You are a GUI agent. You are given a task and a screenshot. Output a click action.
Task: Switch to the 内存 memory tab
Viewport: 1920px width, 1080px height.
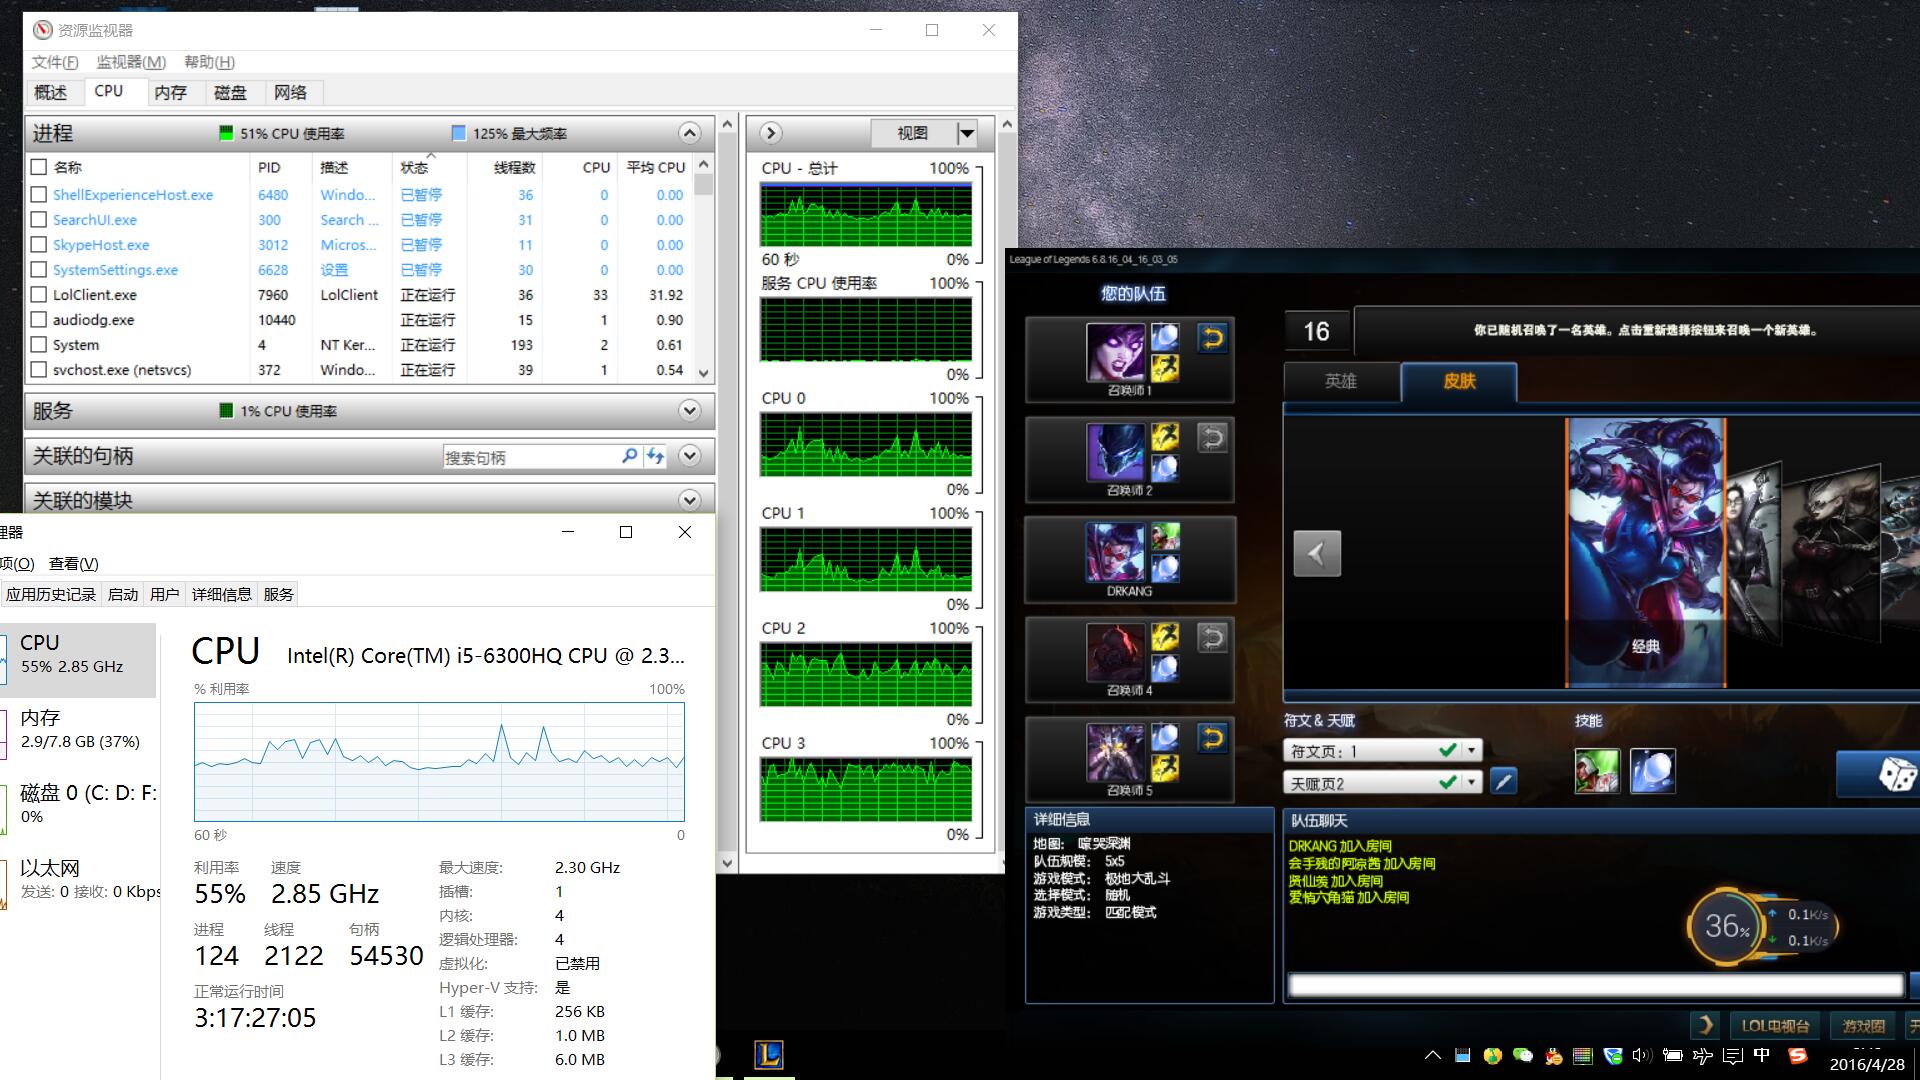pos(170,92)
